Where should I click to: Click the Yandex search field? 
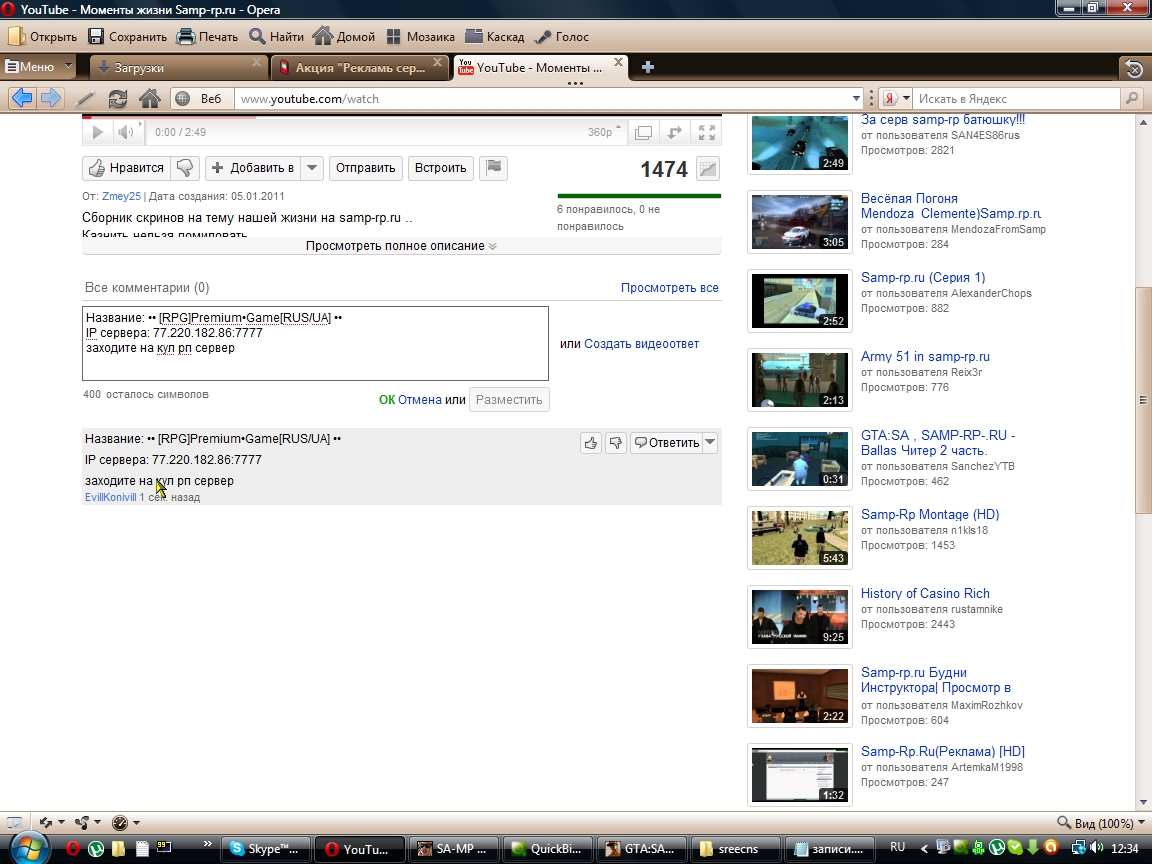click(1018, 98)
